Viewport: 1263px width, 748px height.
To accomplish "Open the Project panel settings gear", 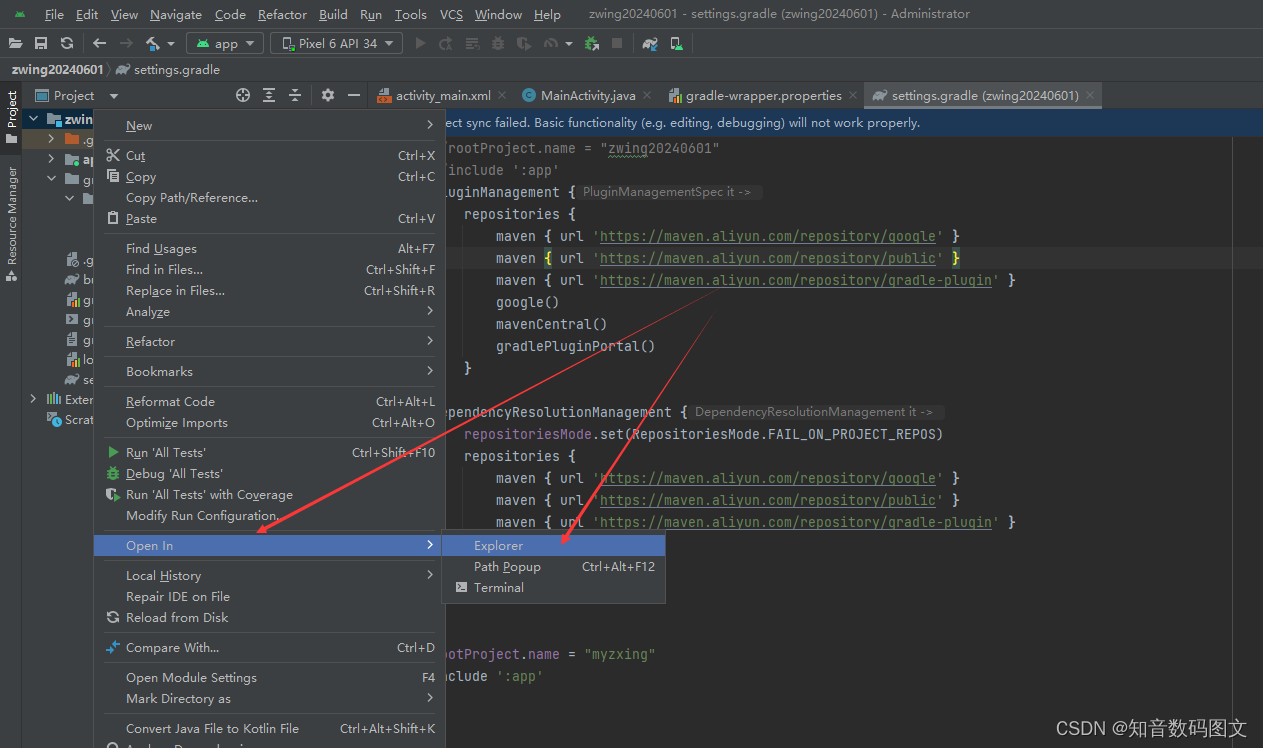I will click(329, 95).
